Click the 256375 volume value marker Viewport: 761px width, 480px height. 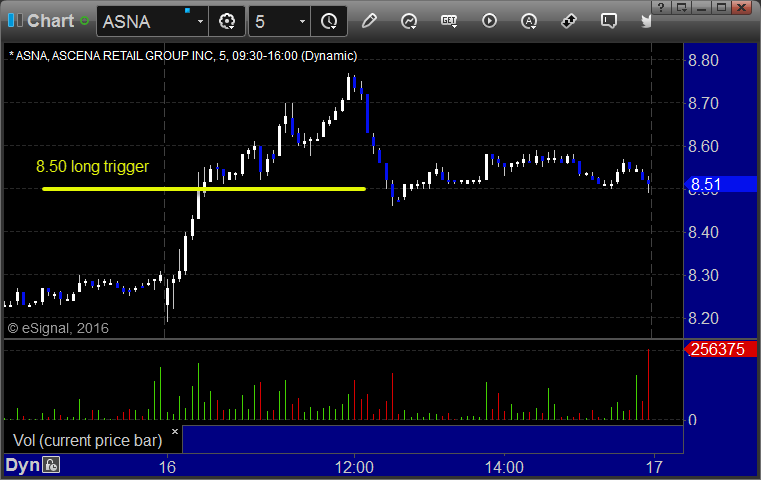click(720, 349)
